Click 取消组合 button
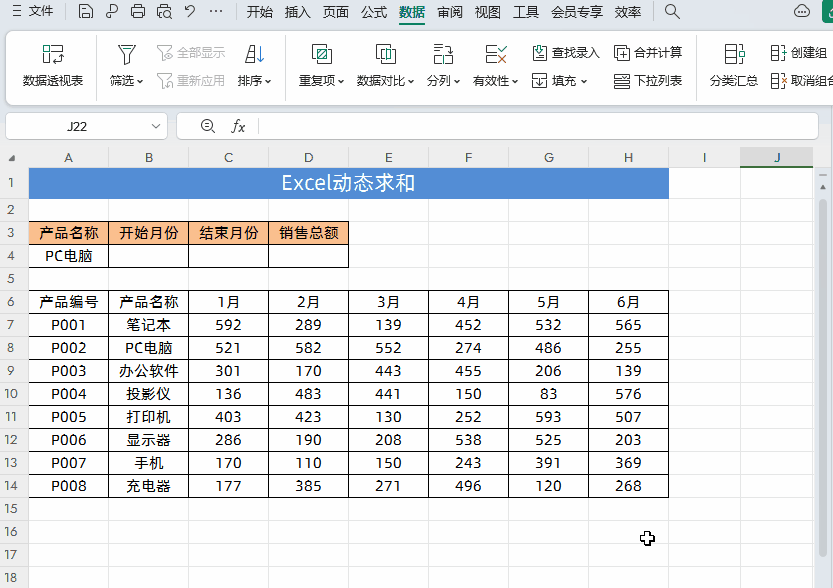The image size is (833, 588). coord(802,81)
